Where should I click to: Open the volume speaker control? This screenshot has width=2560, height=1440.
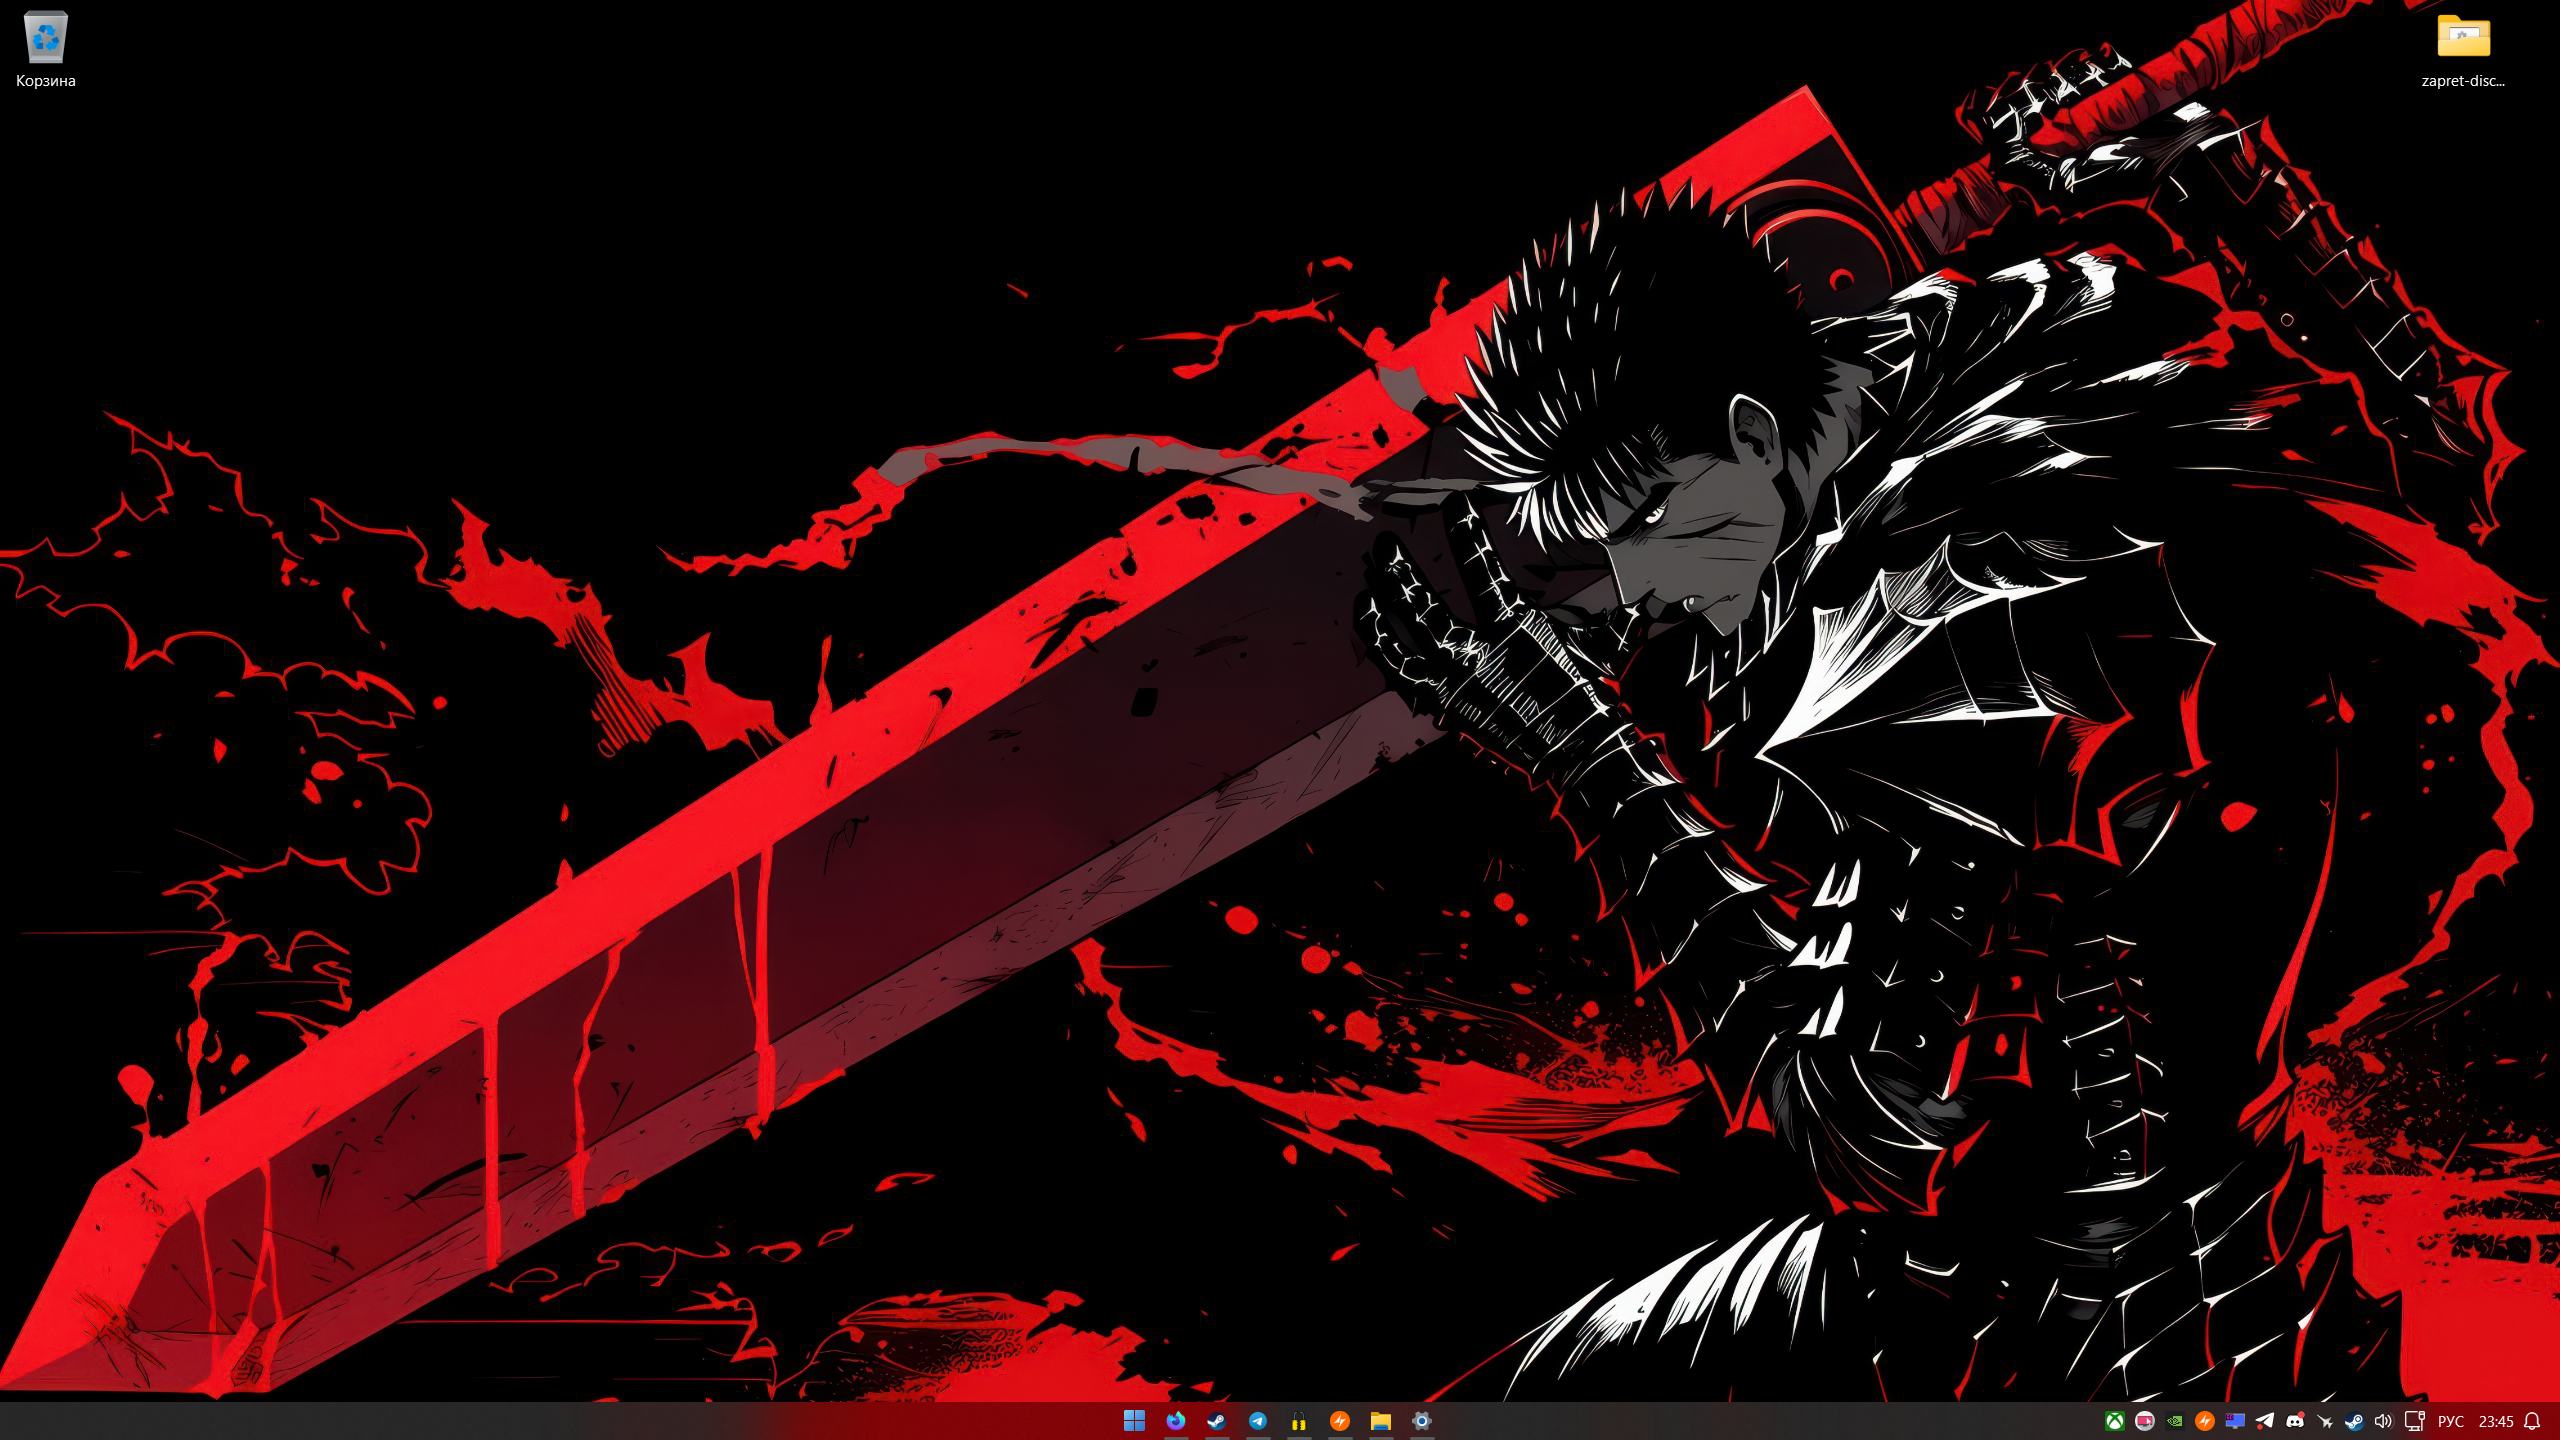pyautogui.click(x=2384, y=1421)
